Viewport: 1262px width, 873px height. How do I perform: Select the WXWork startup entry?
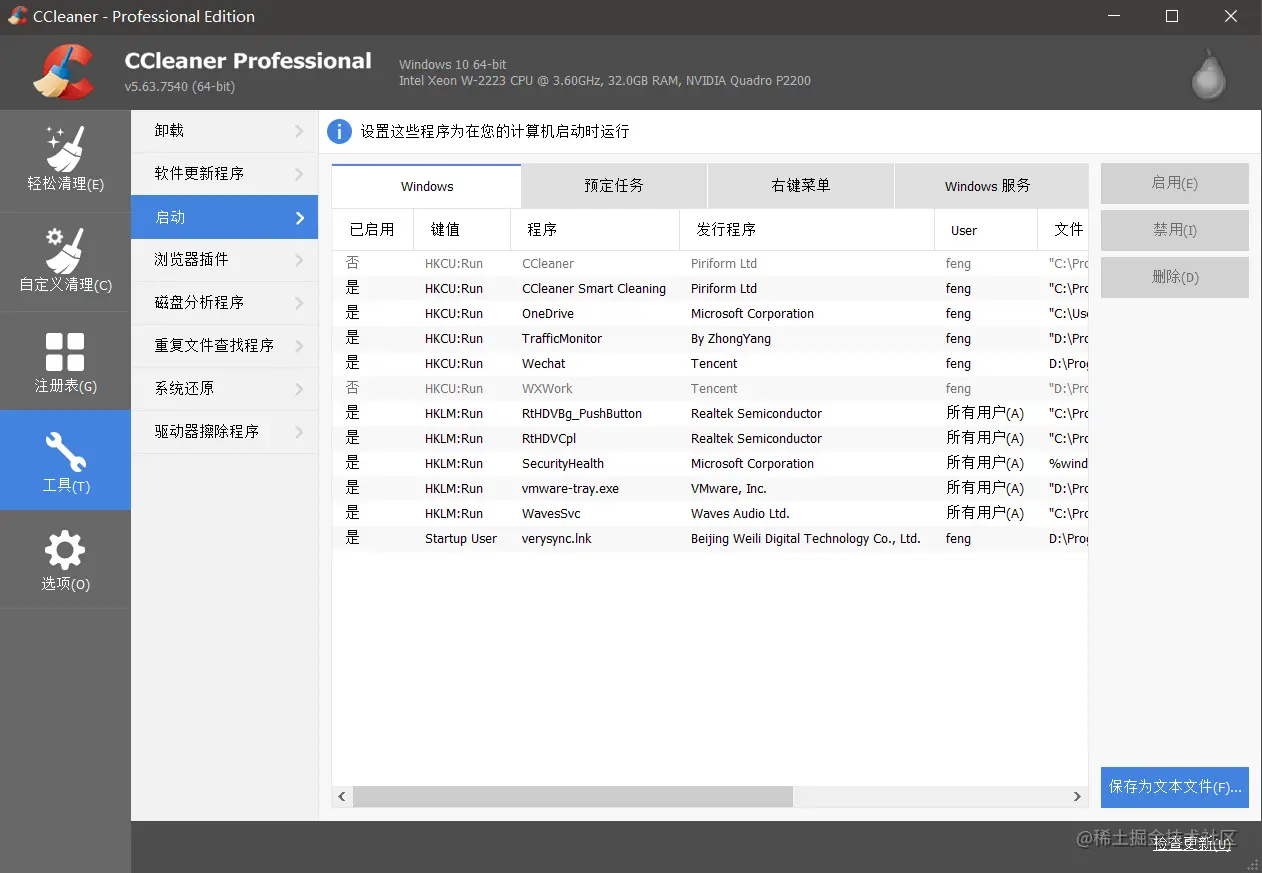pos(710,389)
